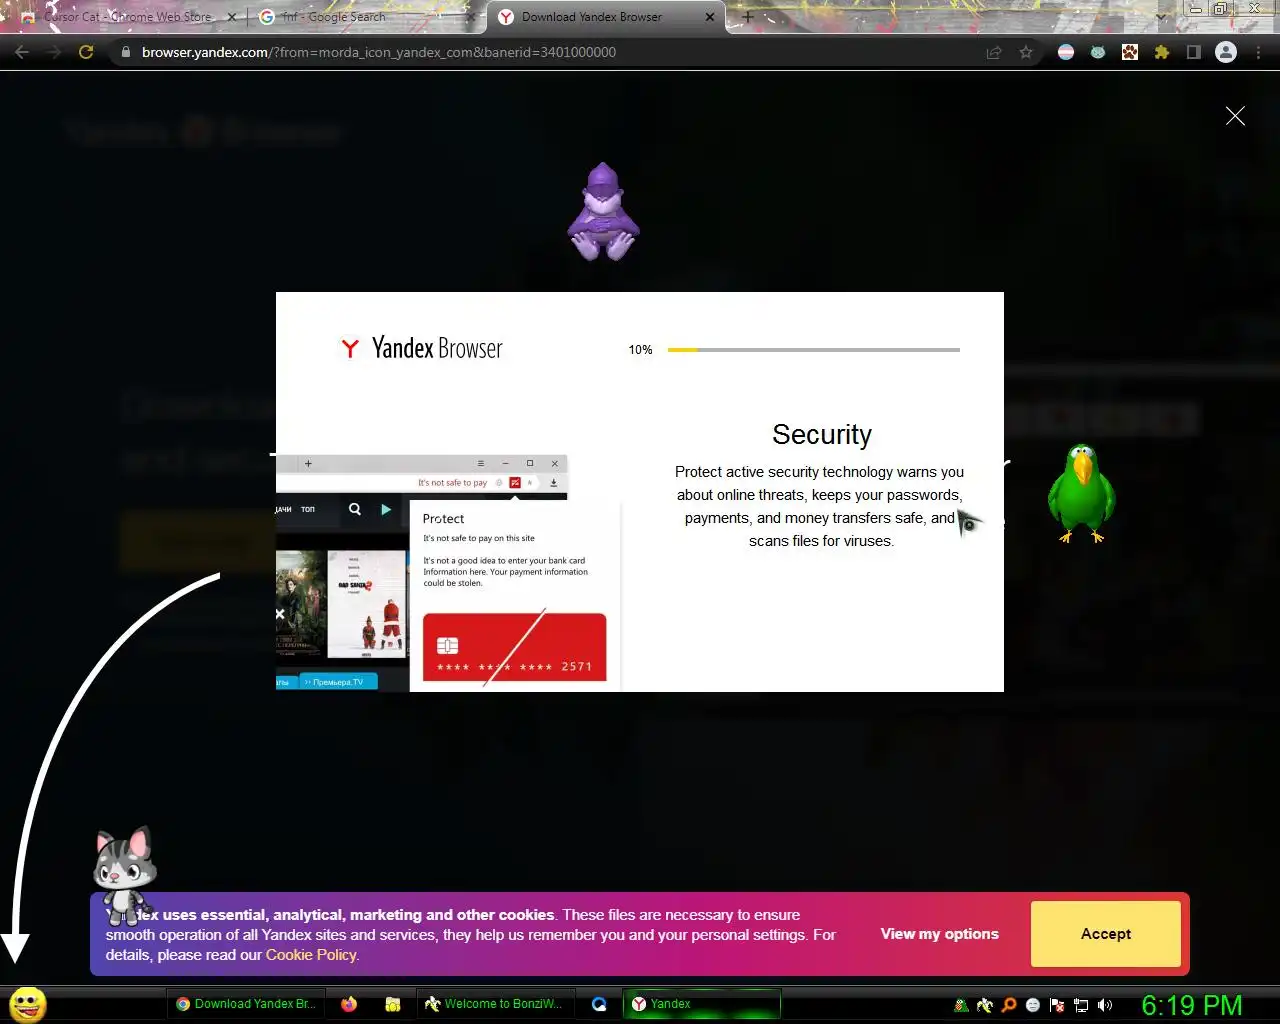This screenshot has width=1280, height=1024.
Task: Switch to Cursor Cat Chrome Web Store tab
Action: pos(126,17)
